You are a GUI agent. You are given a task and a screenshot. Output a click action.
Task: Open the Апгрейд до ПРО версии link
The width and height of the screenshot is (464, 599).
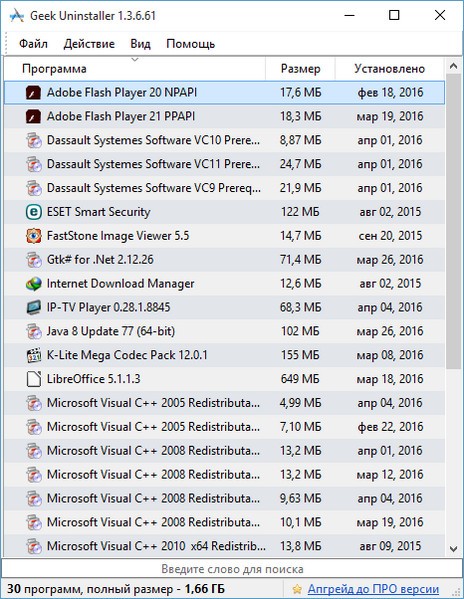tap(373, 589)
